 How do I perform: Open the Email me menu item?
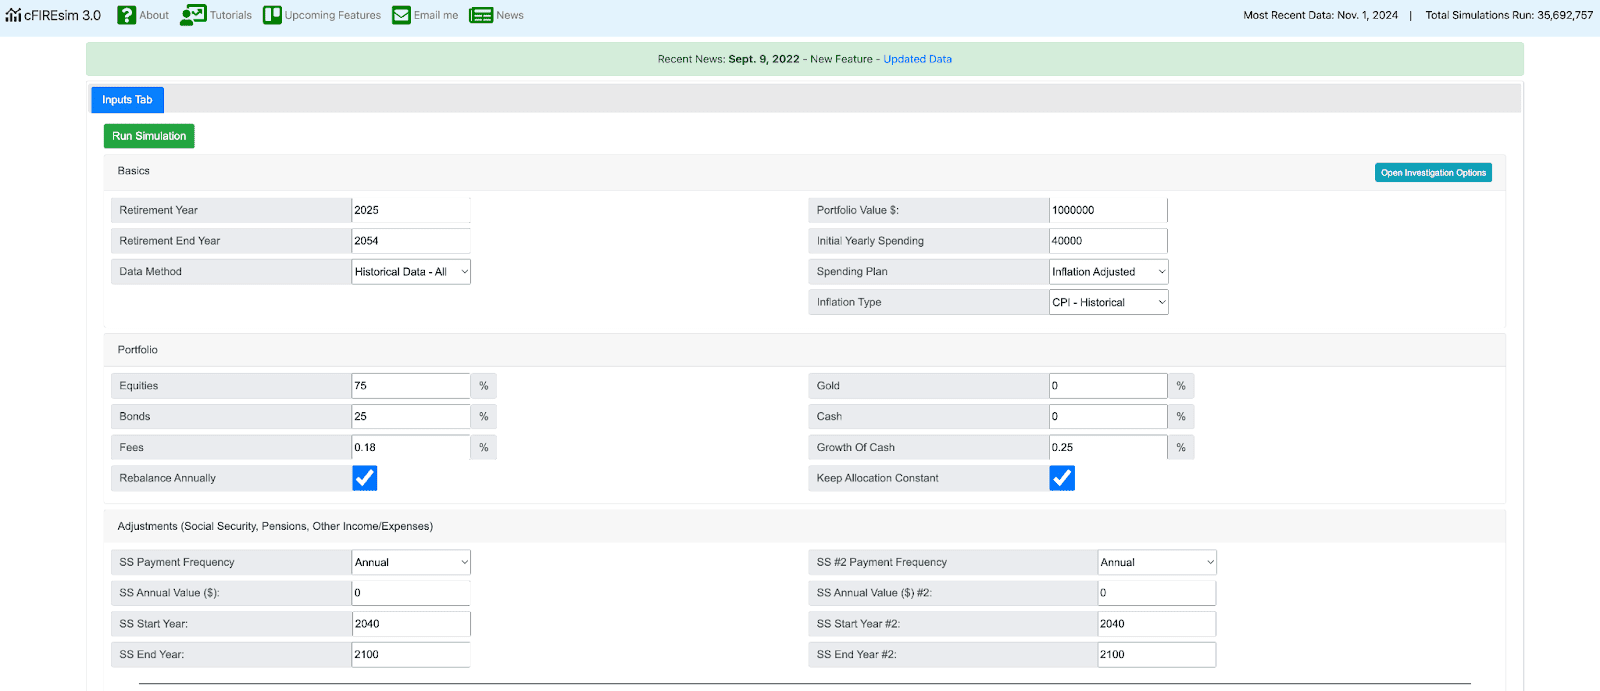point(436,15)
